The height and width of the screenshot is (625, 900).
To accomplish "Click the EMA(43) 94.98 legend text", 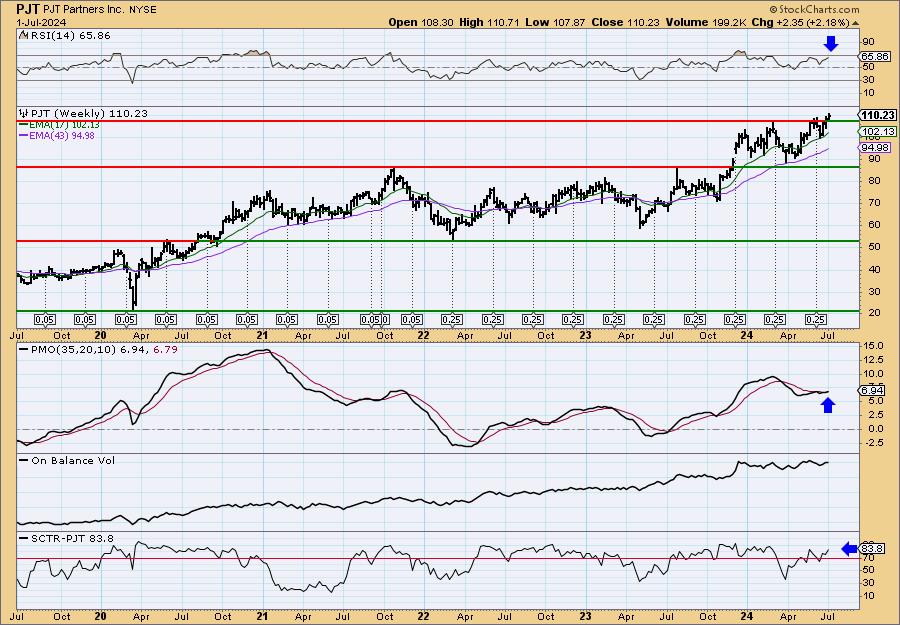I will pos(63,136).
